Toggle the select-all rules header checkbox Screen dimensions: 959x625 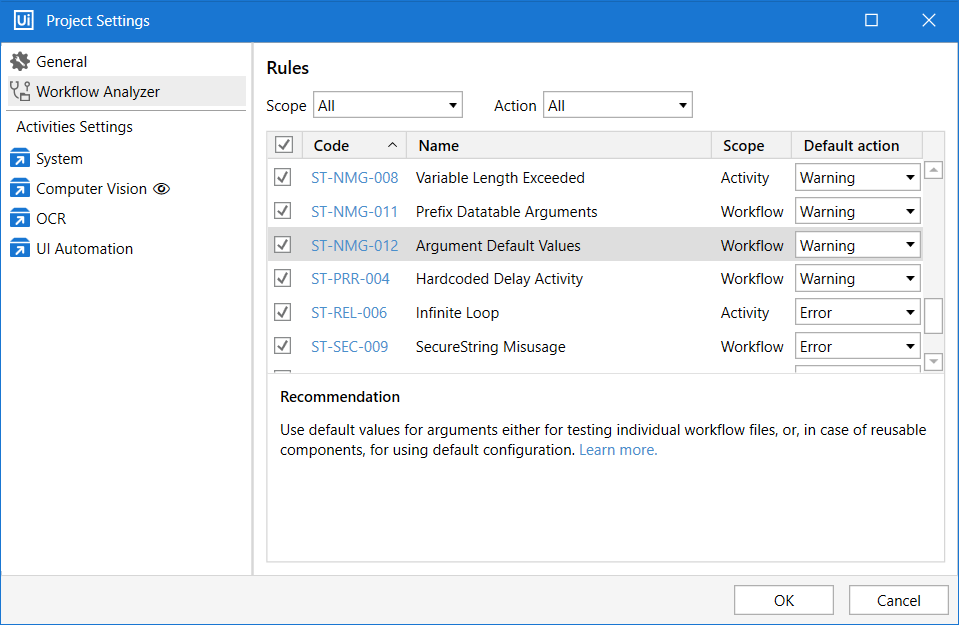click(284, 146)
